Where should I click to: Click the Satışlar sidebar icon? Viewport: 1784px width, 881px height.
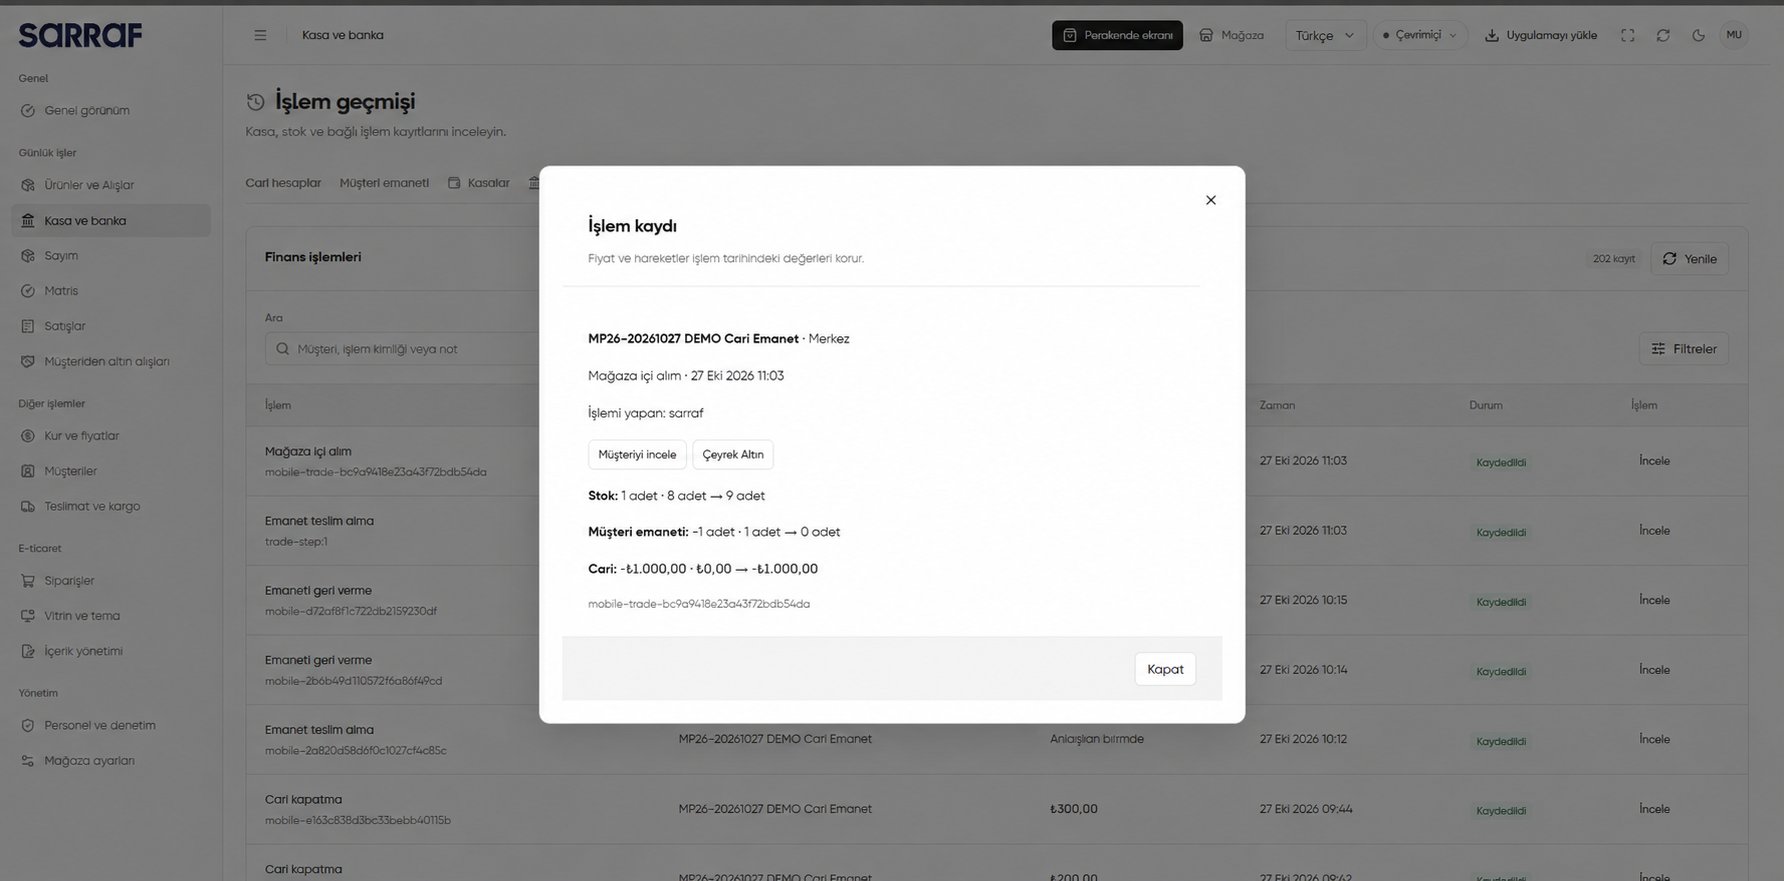(28, 326)
